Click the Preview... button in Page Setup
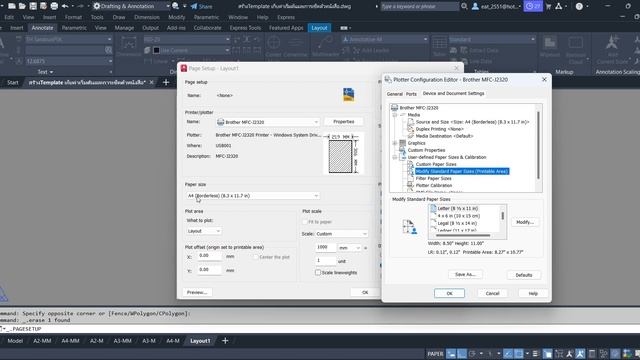640x360 pixels. point(197,292)
